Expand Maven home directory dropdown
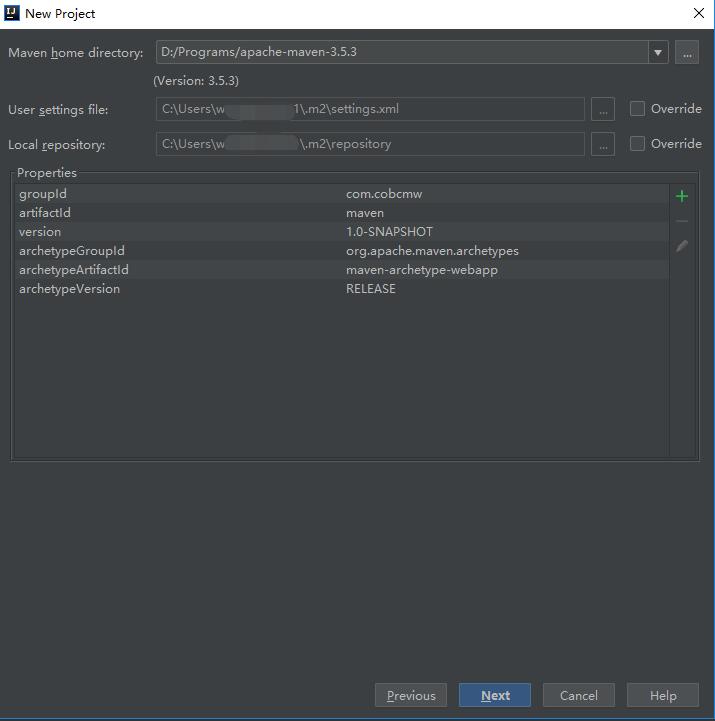The width and height of the screenshot is (715, 721). coord(657,53)
